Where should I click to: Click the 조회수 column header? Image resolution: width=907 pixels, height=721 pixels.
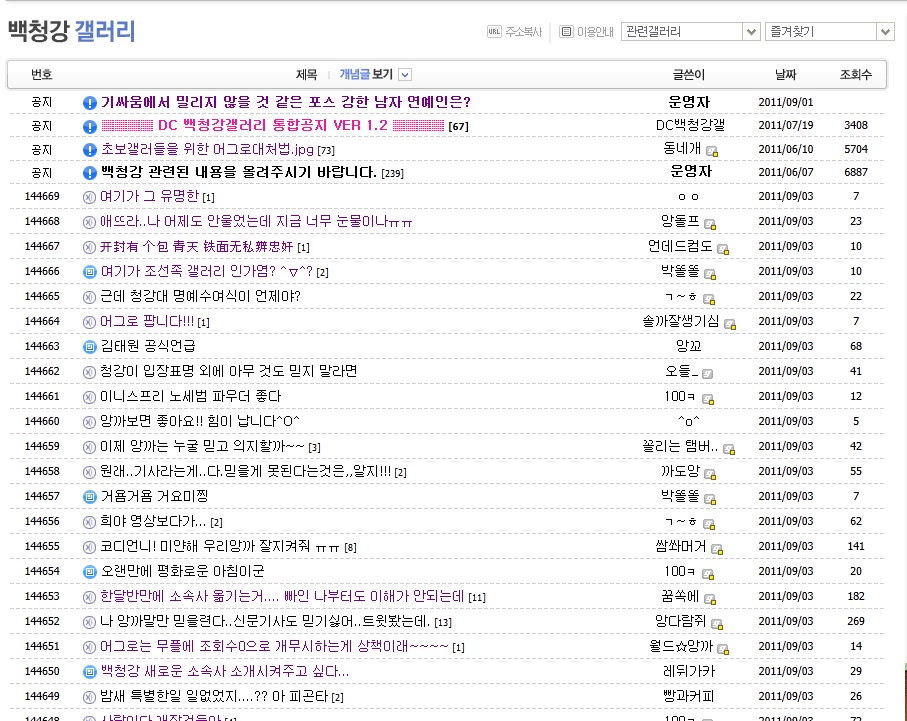coord(856,74)
